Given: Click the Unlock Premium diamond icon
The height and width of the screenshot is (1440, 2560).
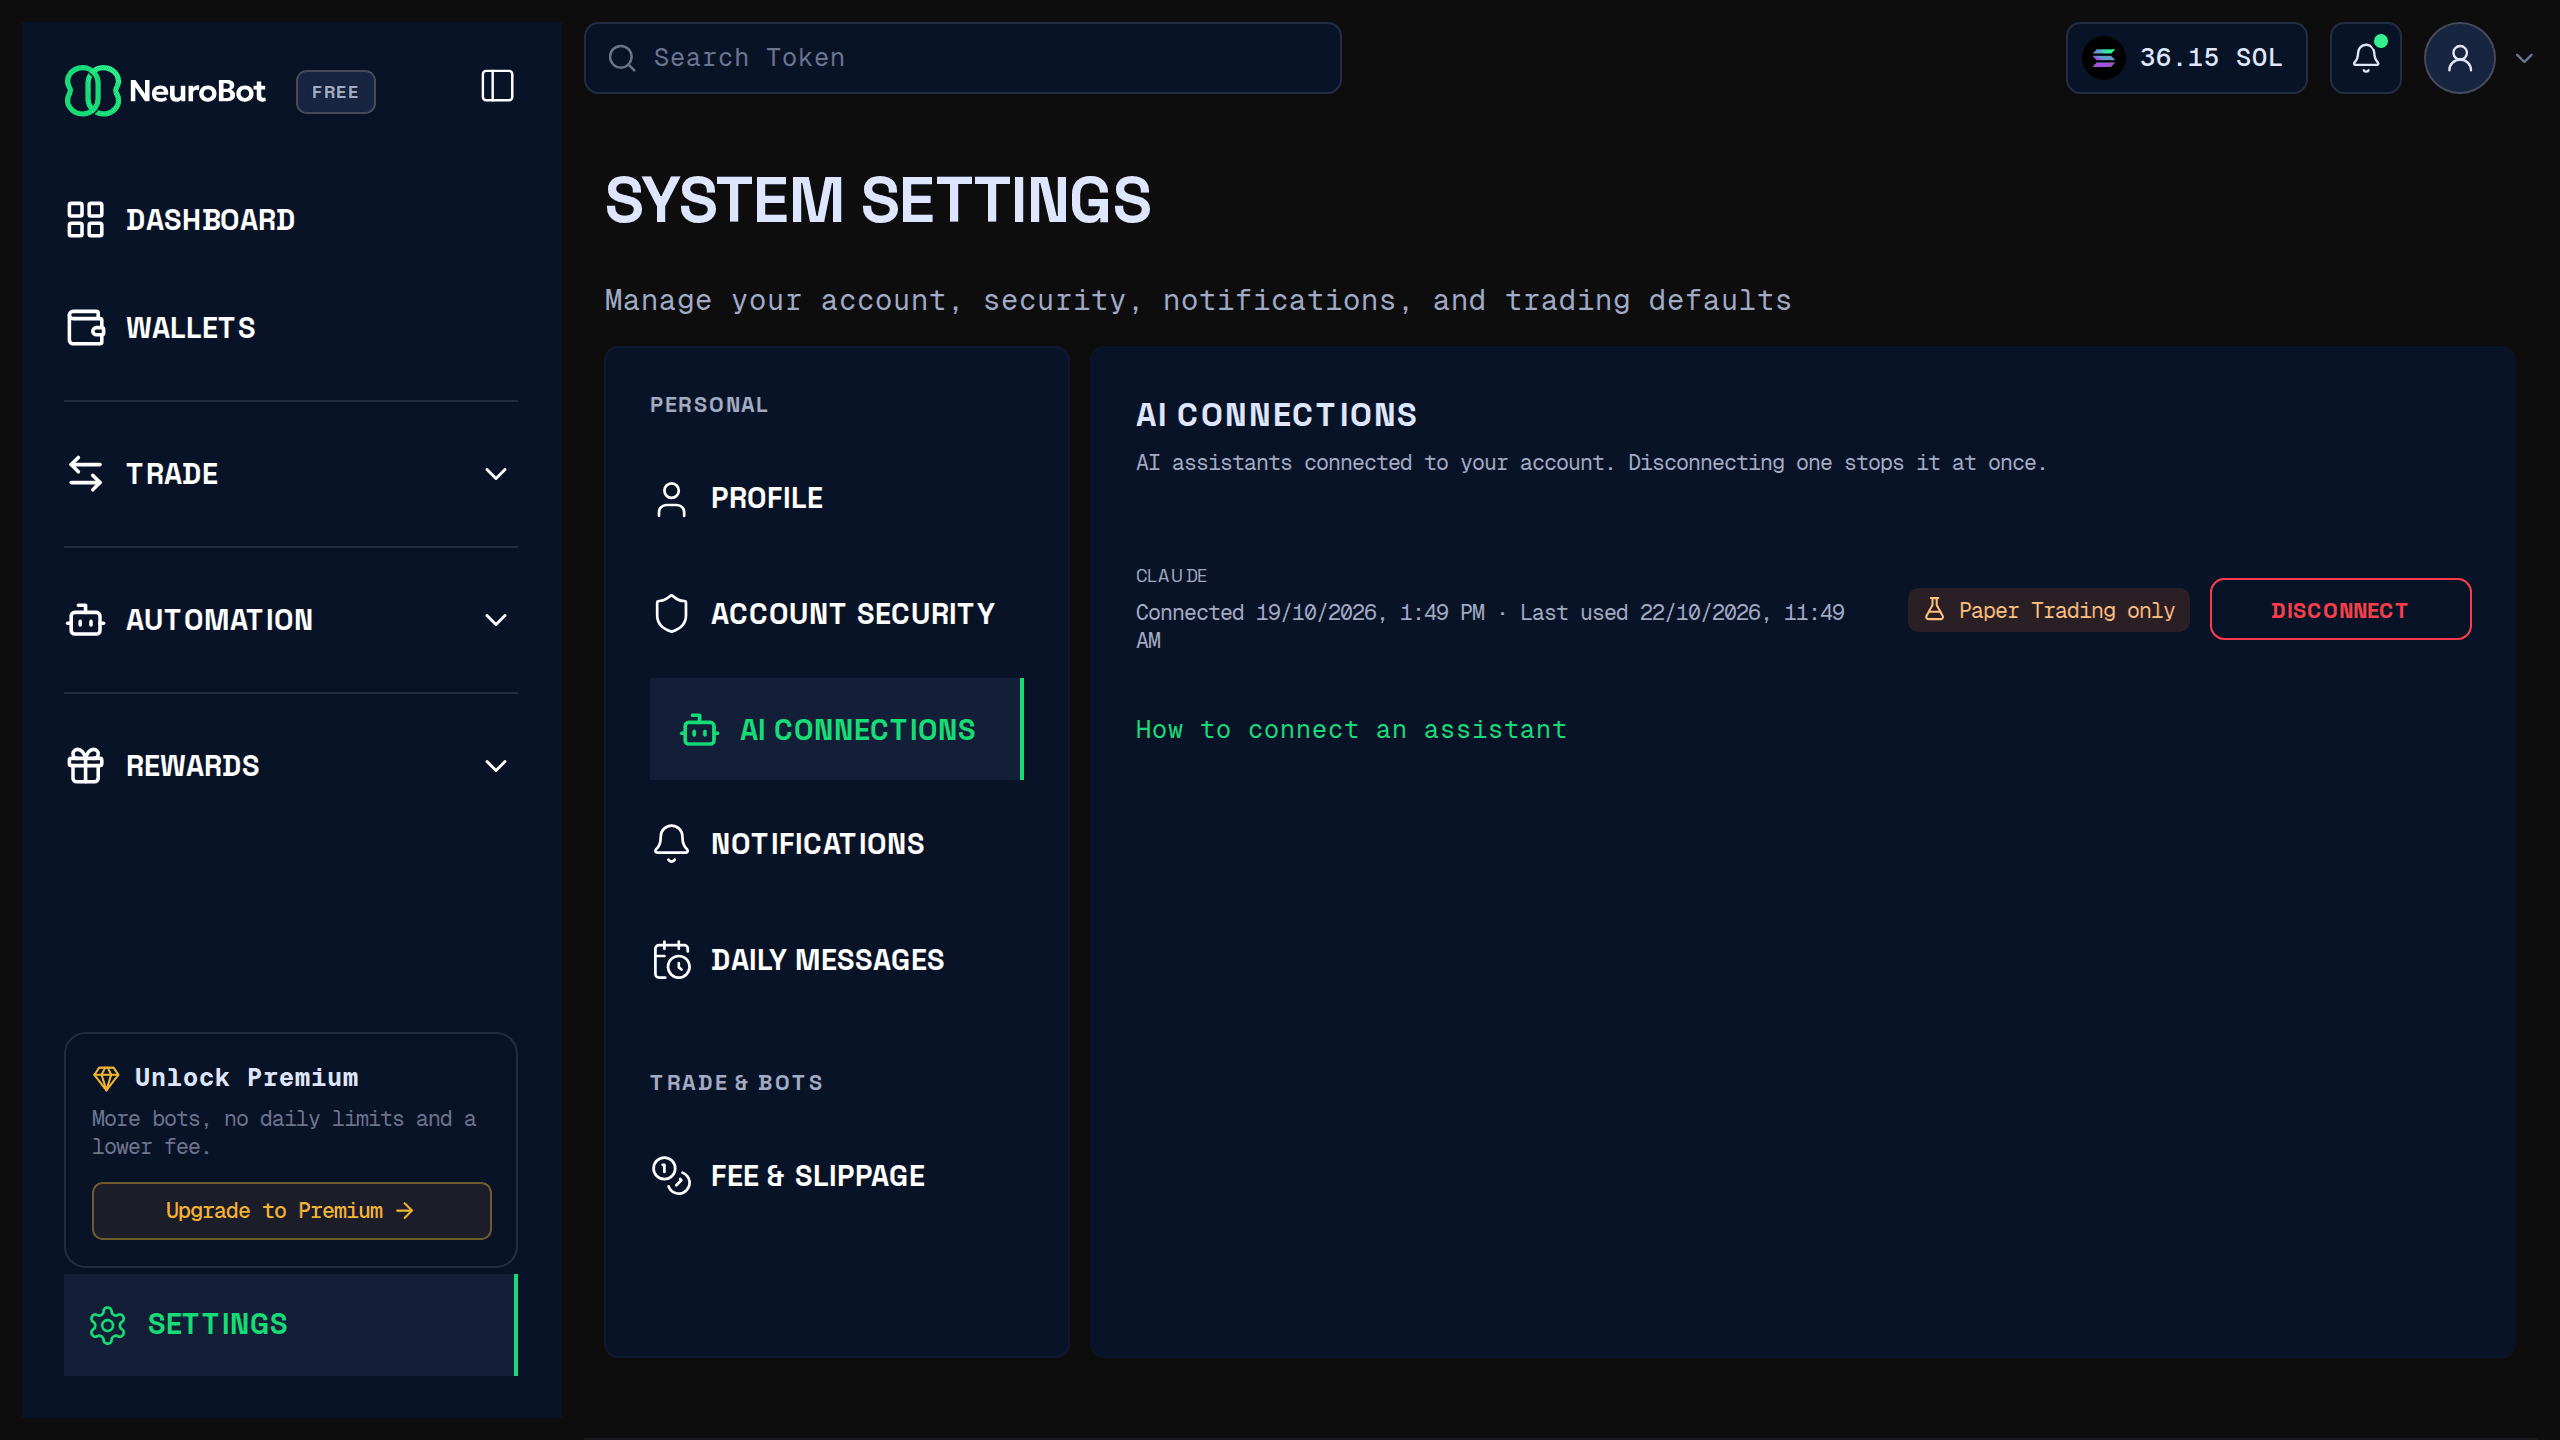Looking at the screenshot, I should 106,1078.
